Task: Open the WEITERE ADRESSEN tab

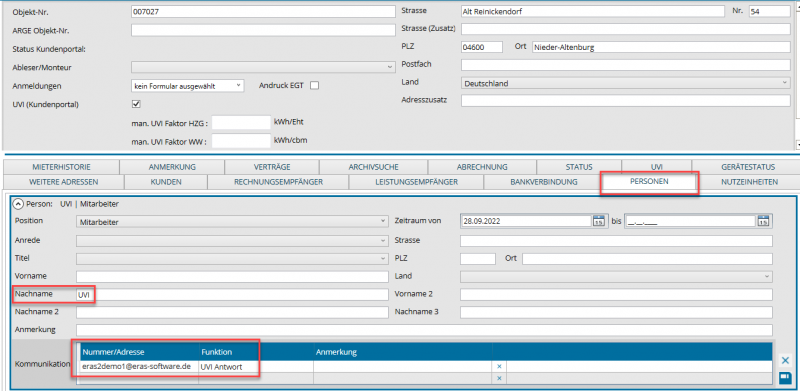Action: [64, 182]
